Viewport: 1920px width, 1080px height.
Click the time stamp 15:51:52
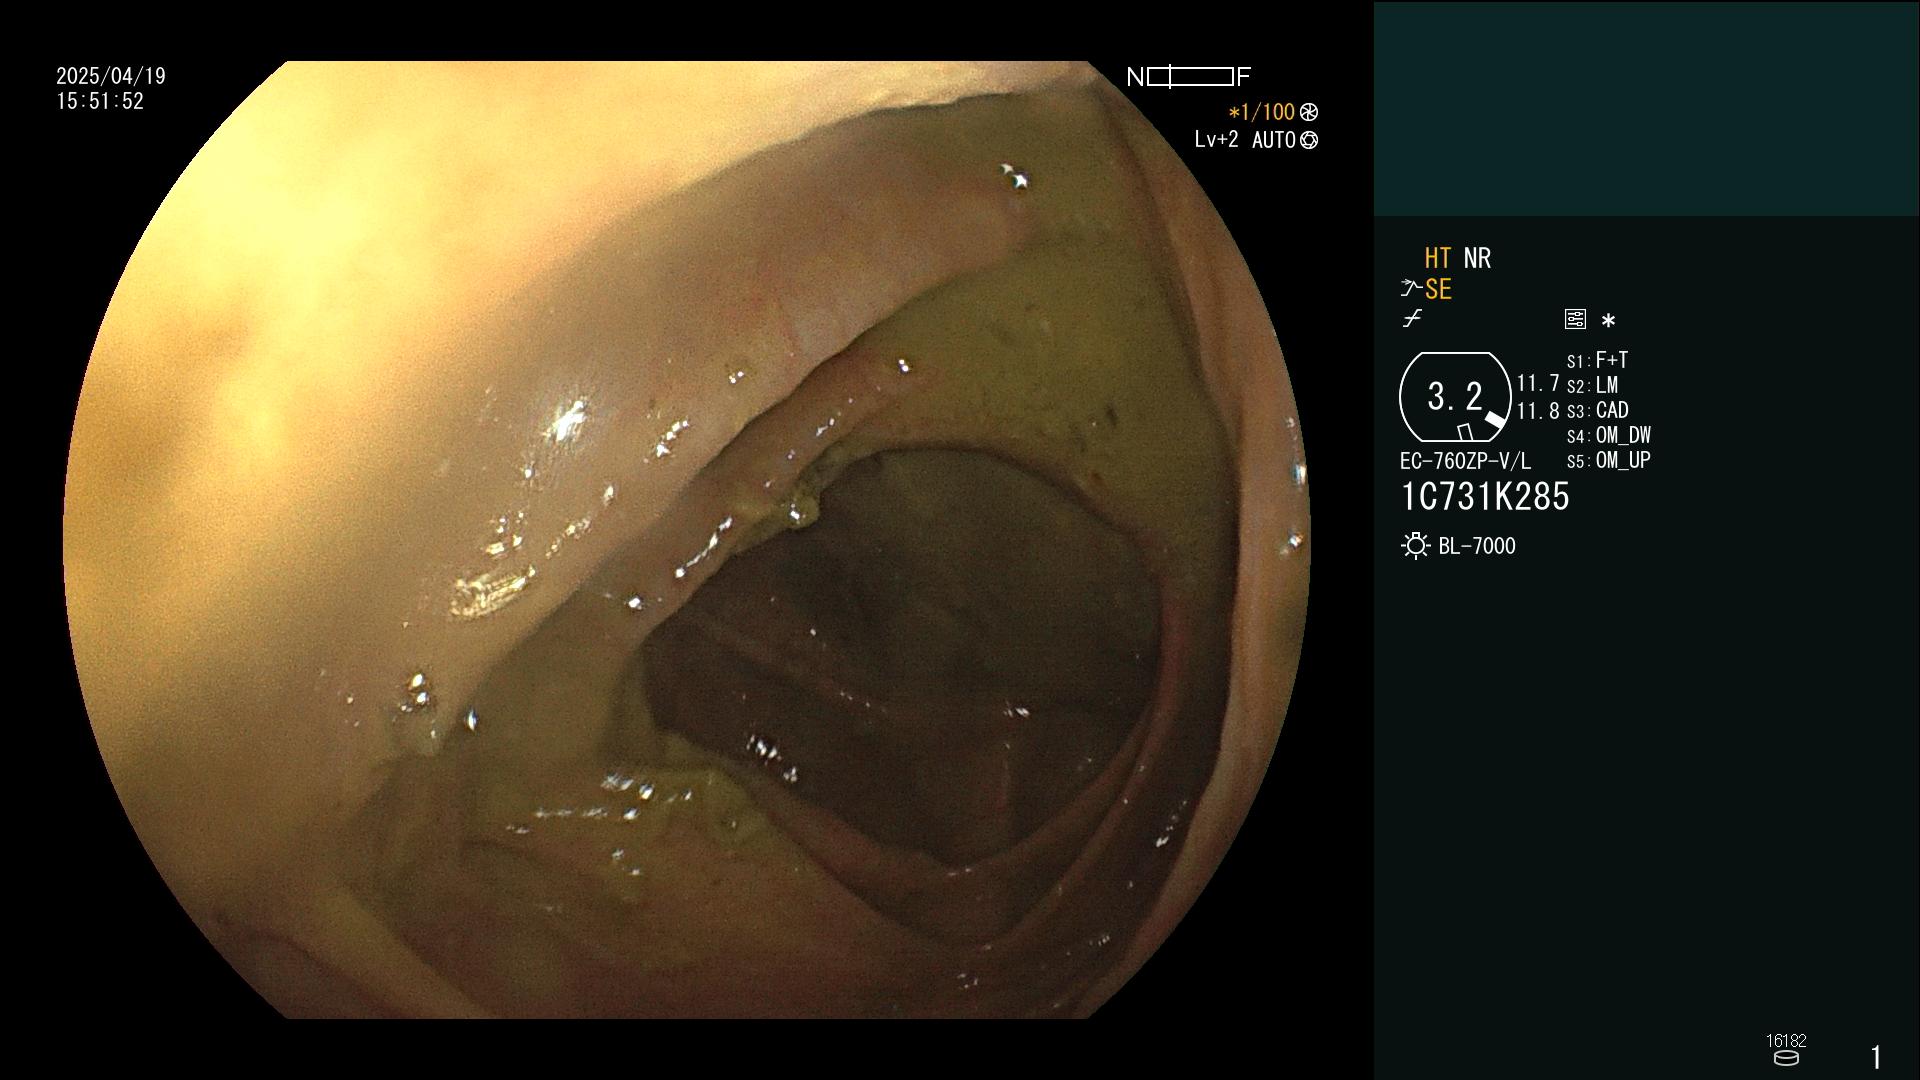(x=100, y=101)
